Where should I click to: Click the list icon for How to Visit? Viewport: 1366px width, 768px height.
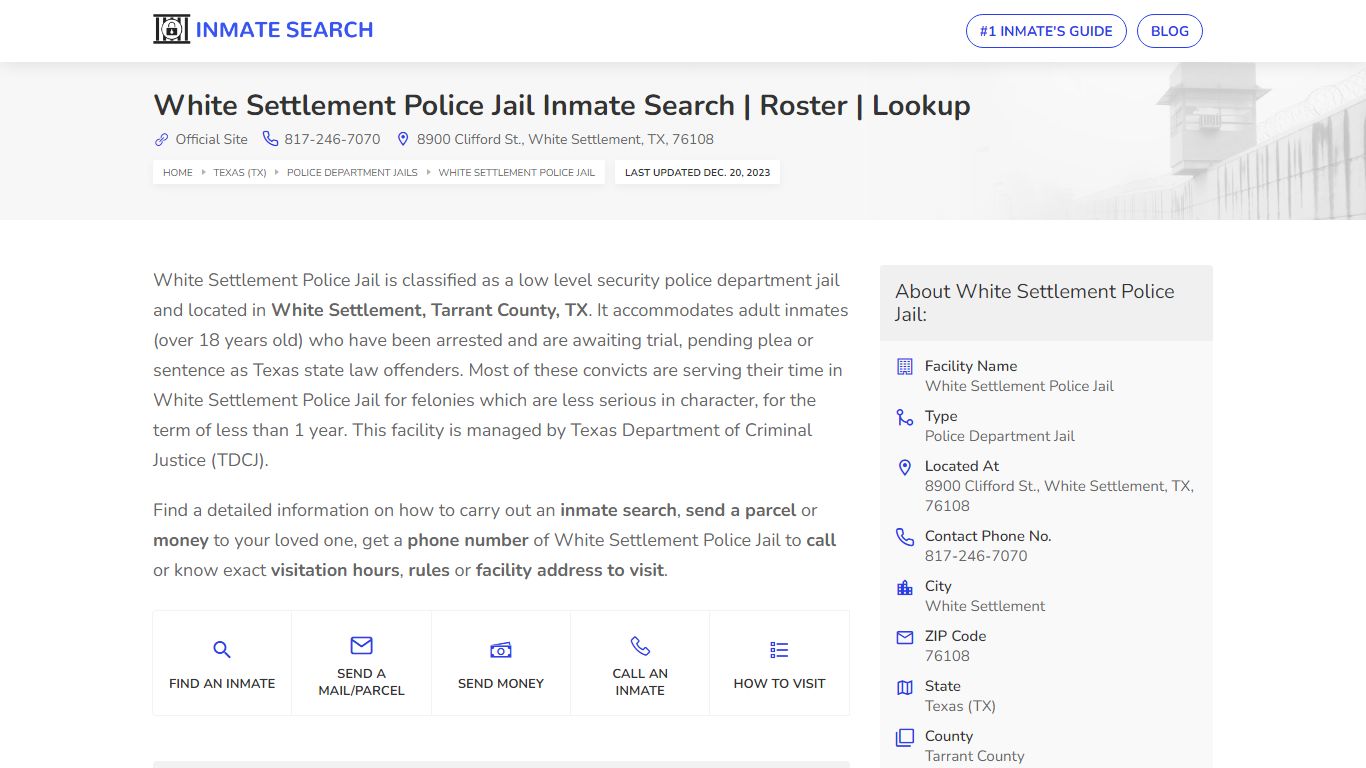click(x=779, y=650)
